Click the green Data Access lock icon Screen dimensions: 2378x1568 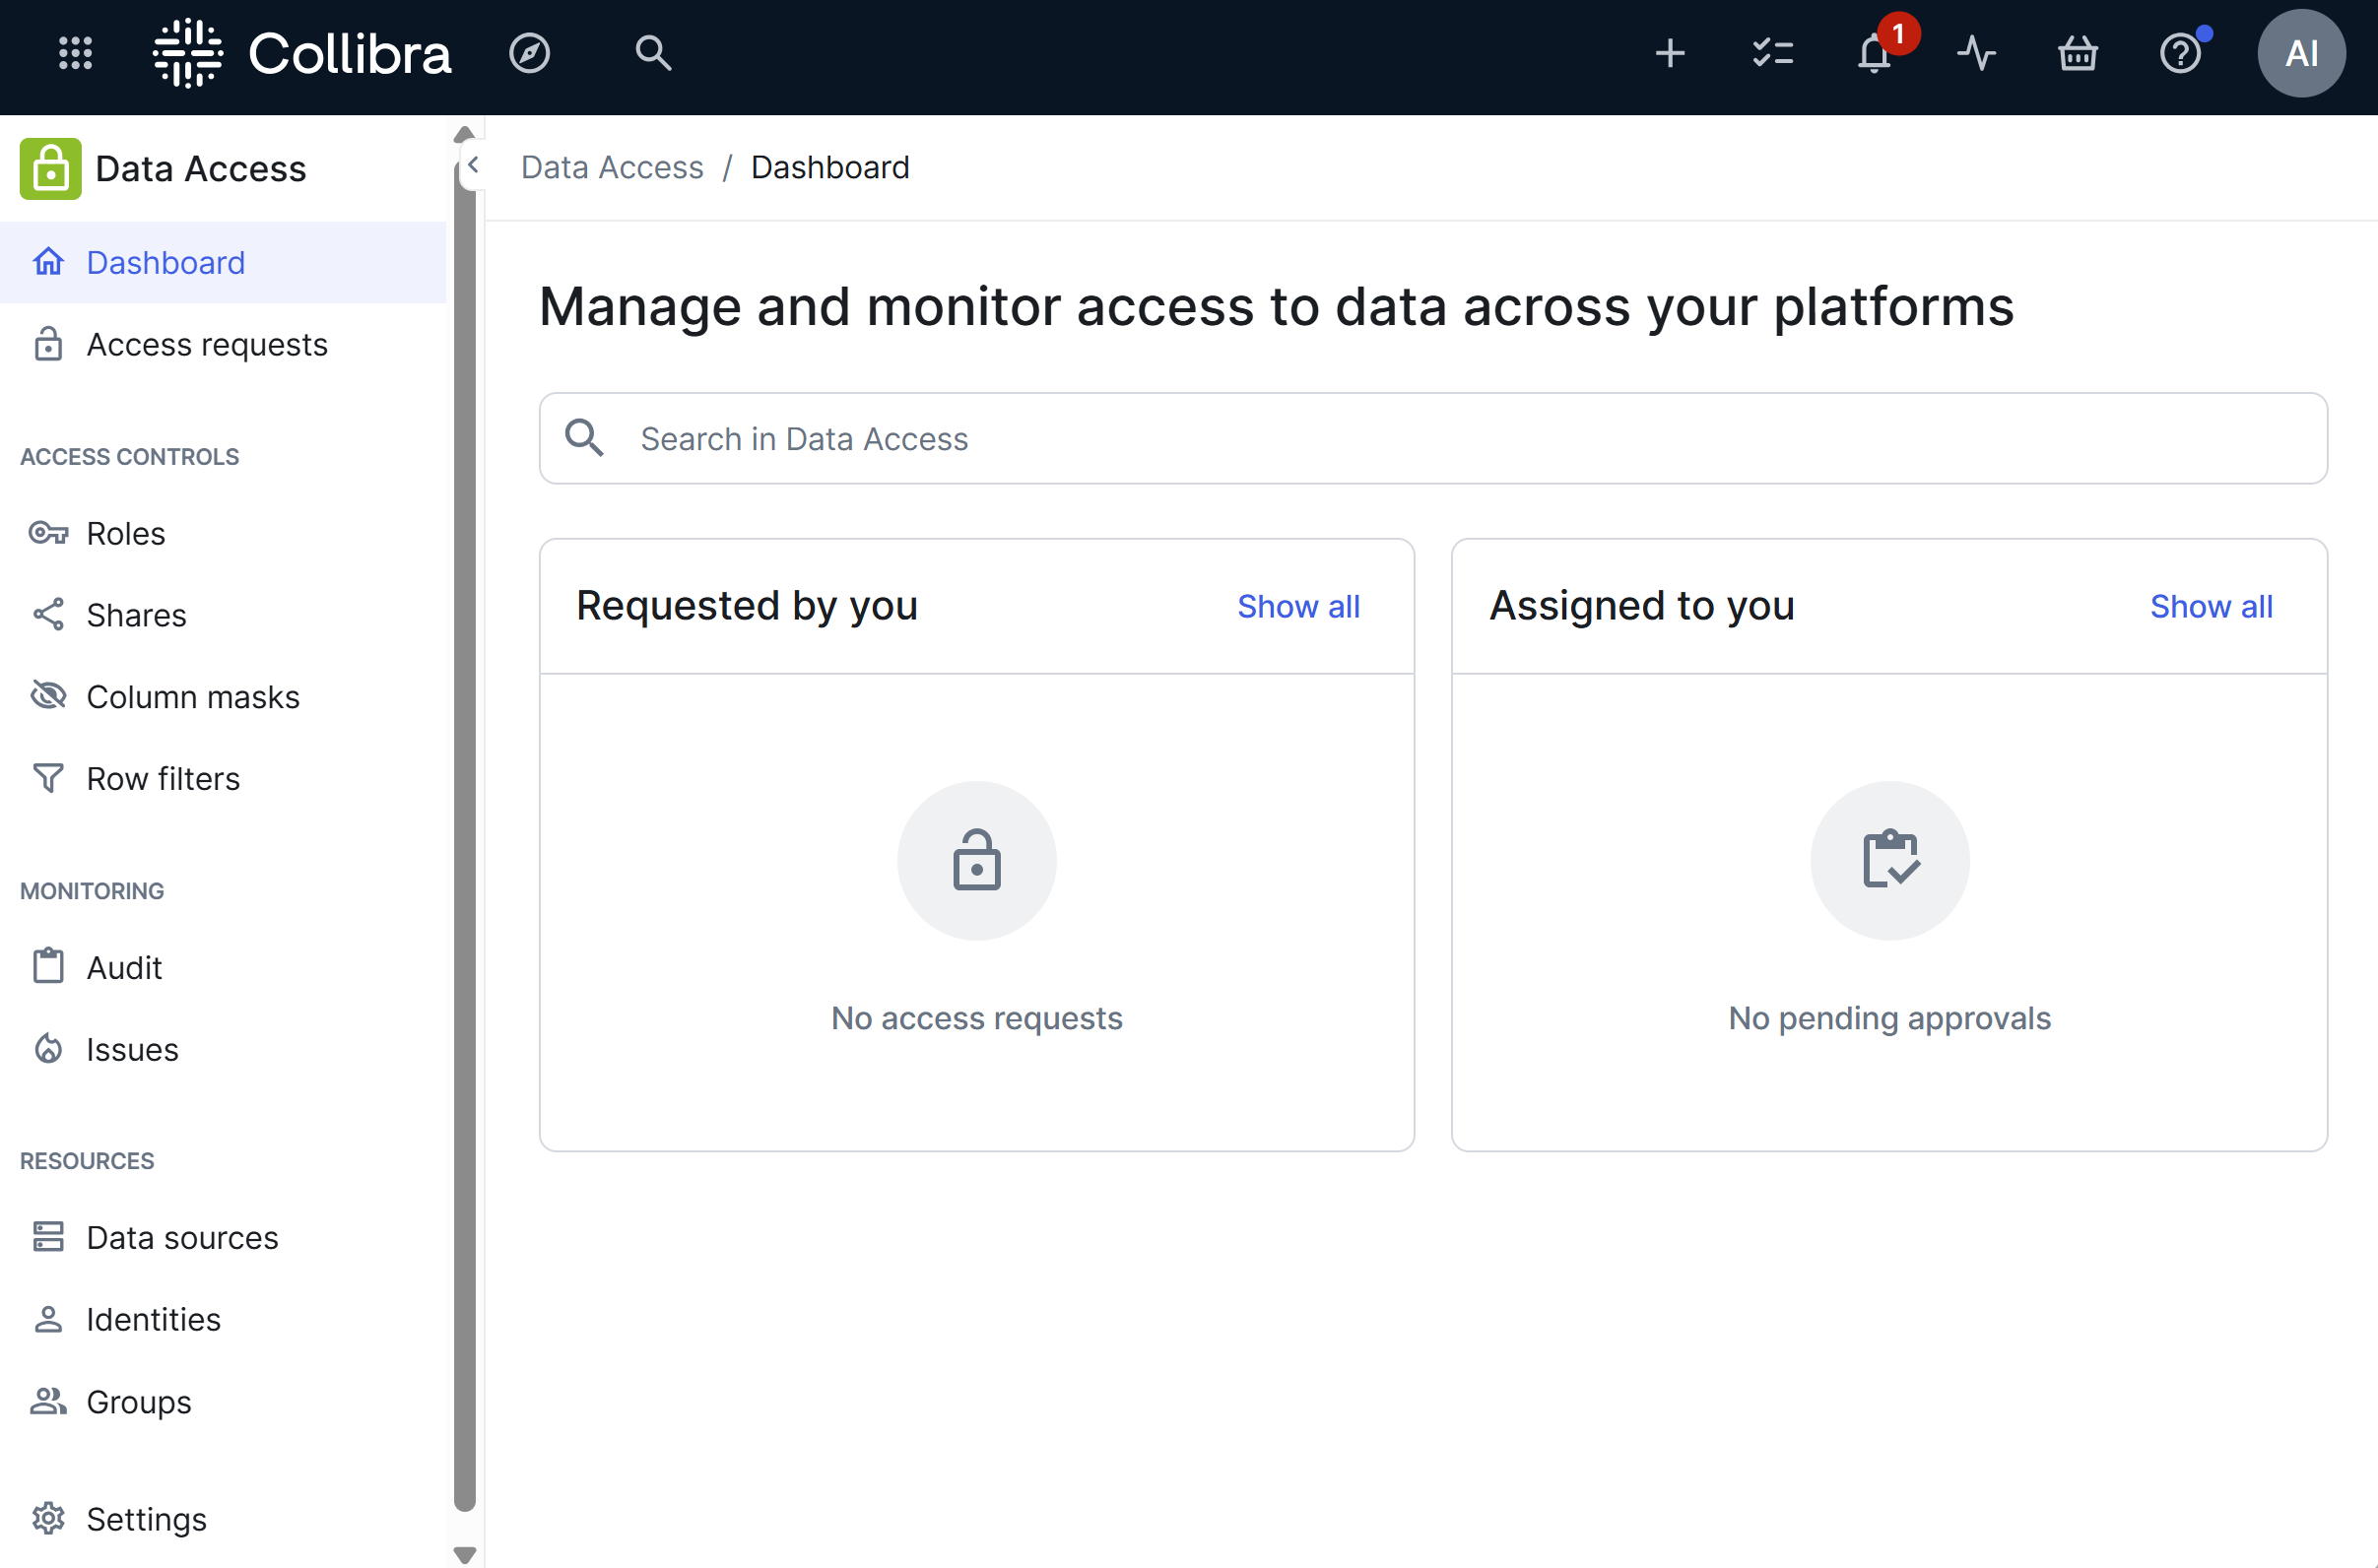point(50,169)
